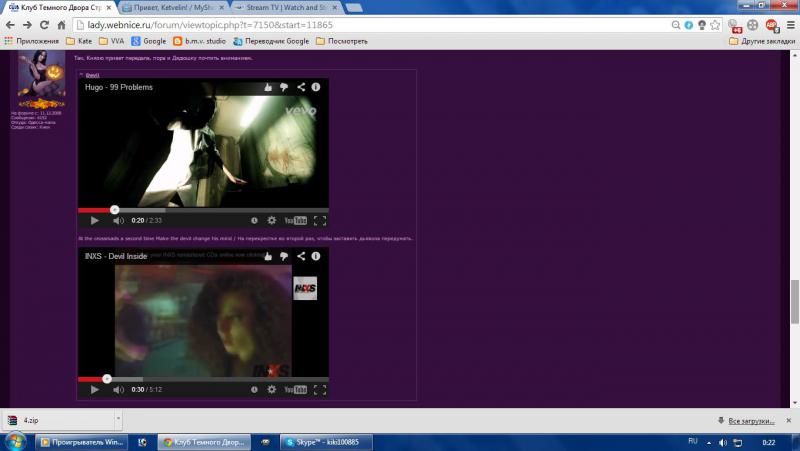Like the Hugo - 99 Problems video
Screen dimensions: 800x451
click(268, 88)
